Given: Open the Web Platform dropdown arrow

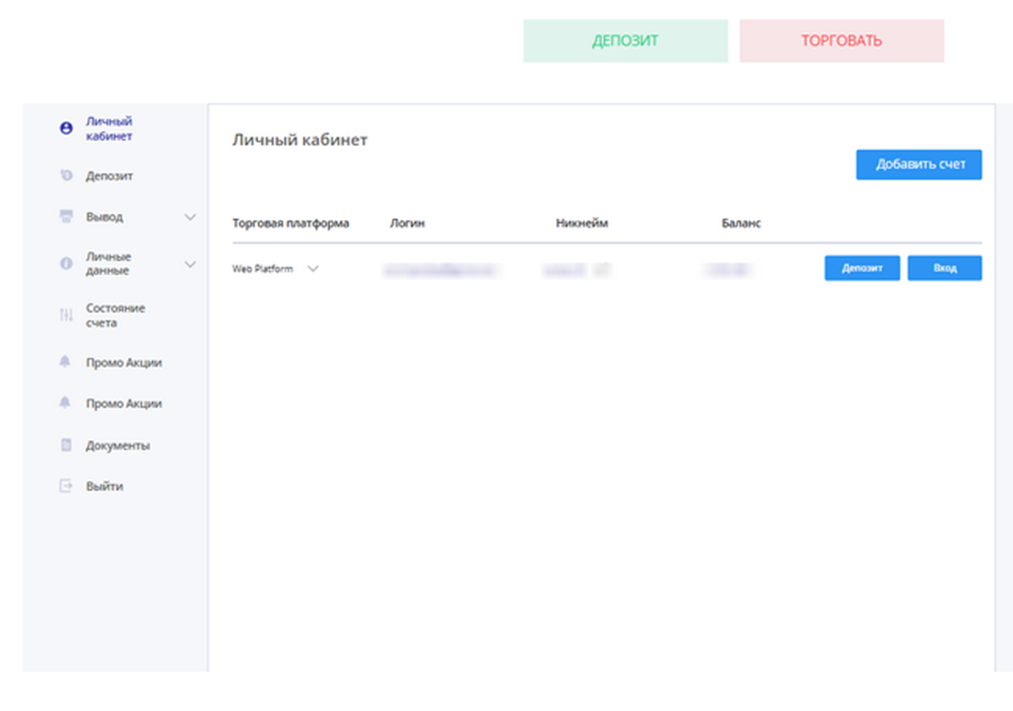Looking at the screenshot, I should point(313,269).
